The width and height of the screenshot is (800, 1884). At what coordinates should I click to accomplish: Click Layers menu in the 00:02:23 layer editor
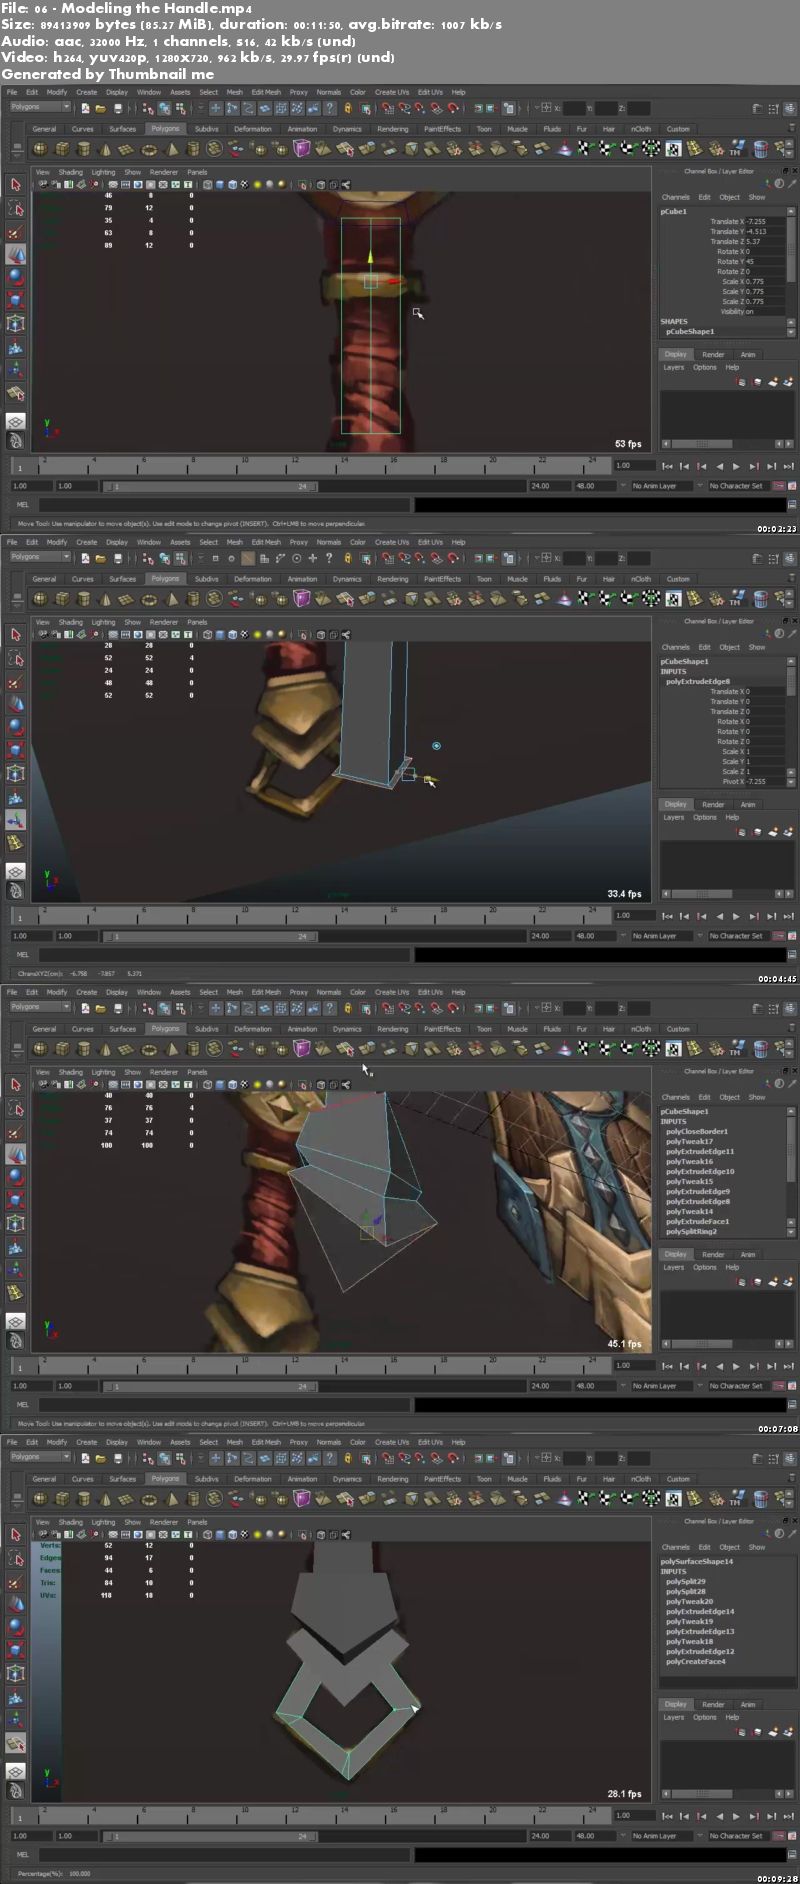674,367
